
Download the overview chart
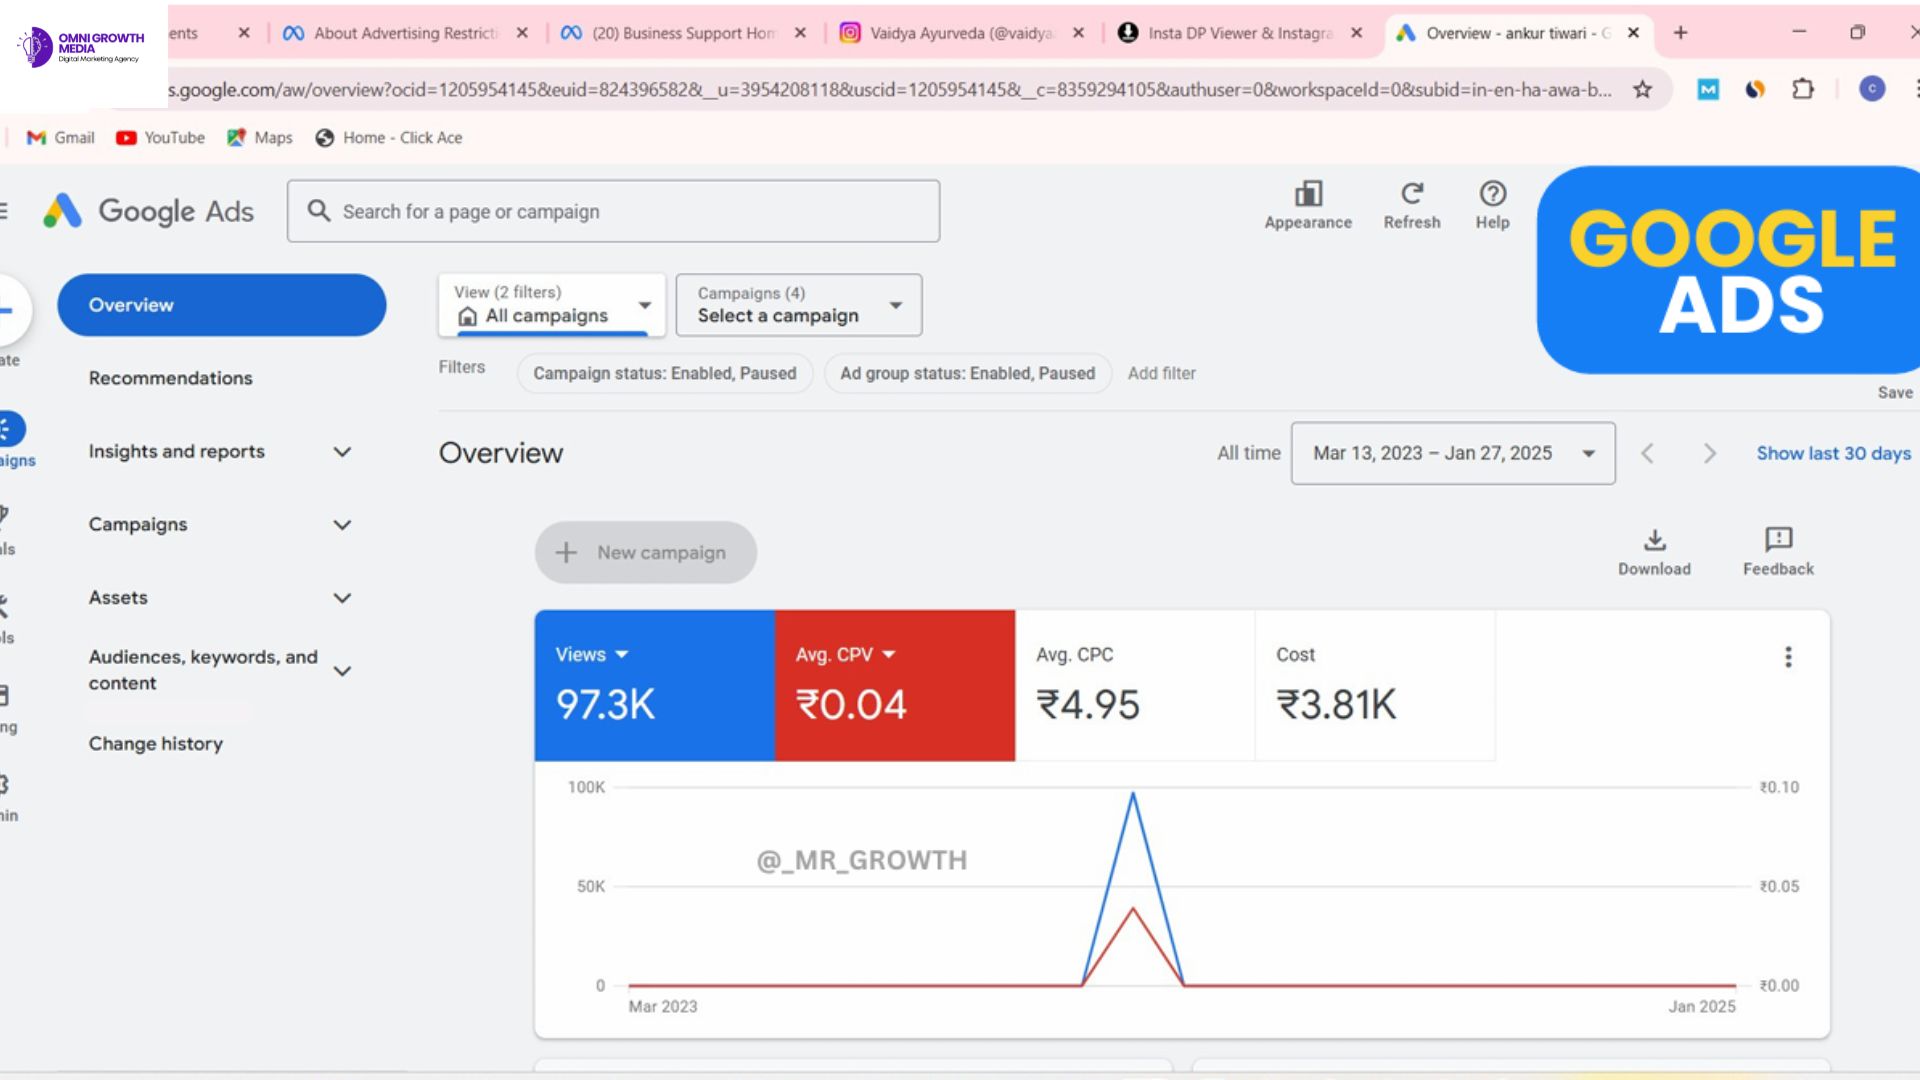click(1654, 541)
